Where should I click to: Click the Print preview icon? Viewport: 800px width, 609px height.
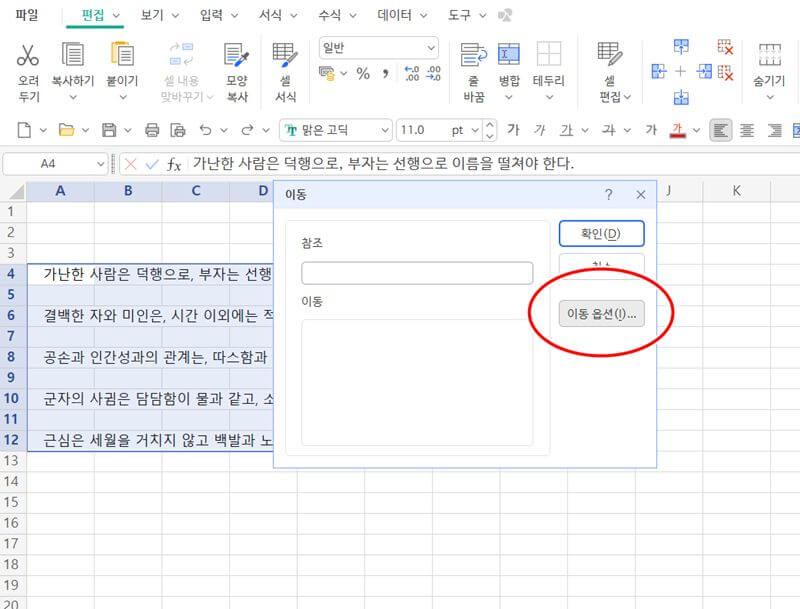point(178,130)
